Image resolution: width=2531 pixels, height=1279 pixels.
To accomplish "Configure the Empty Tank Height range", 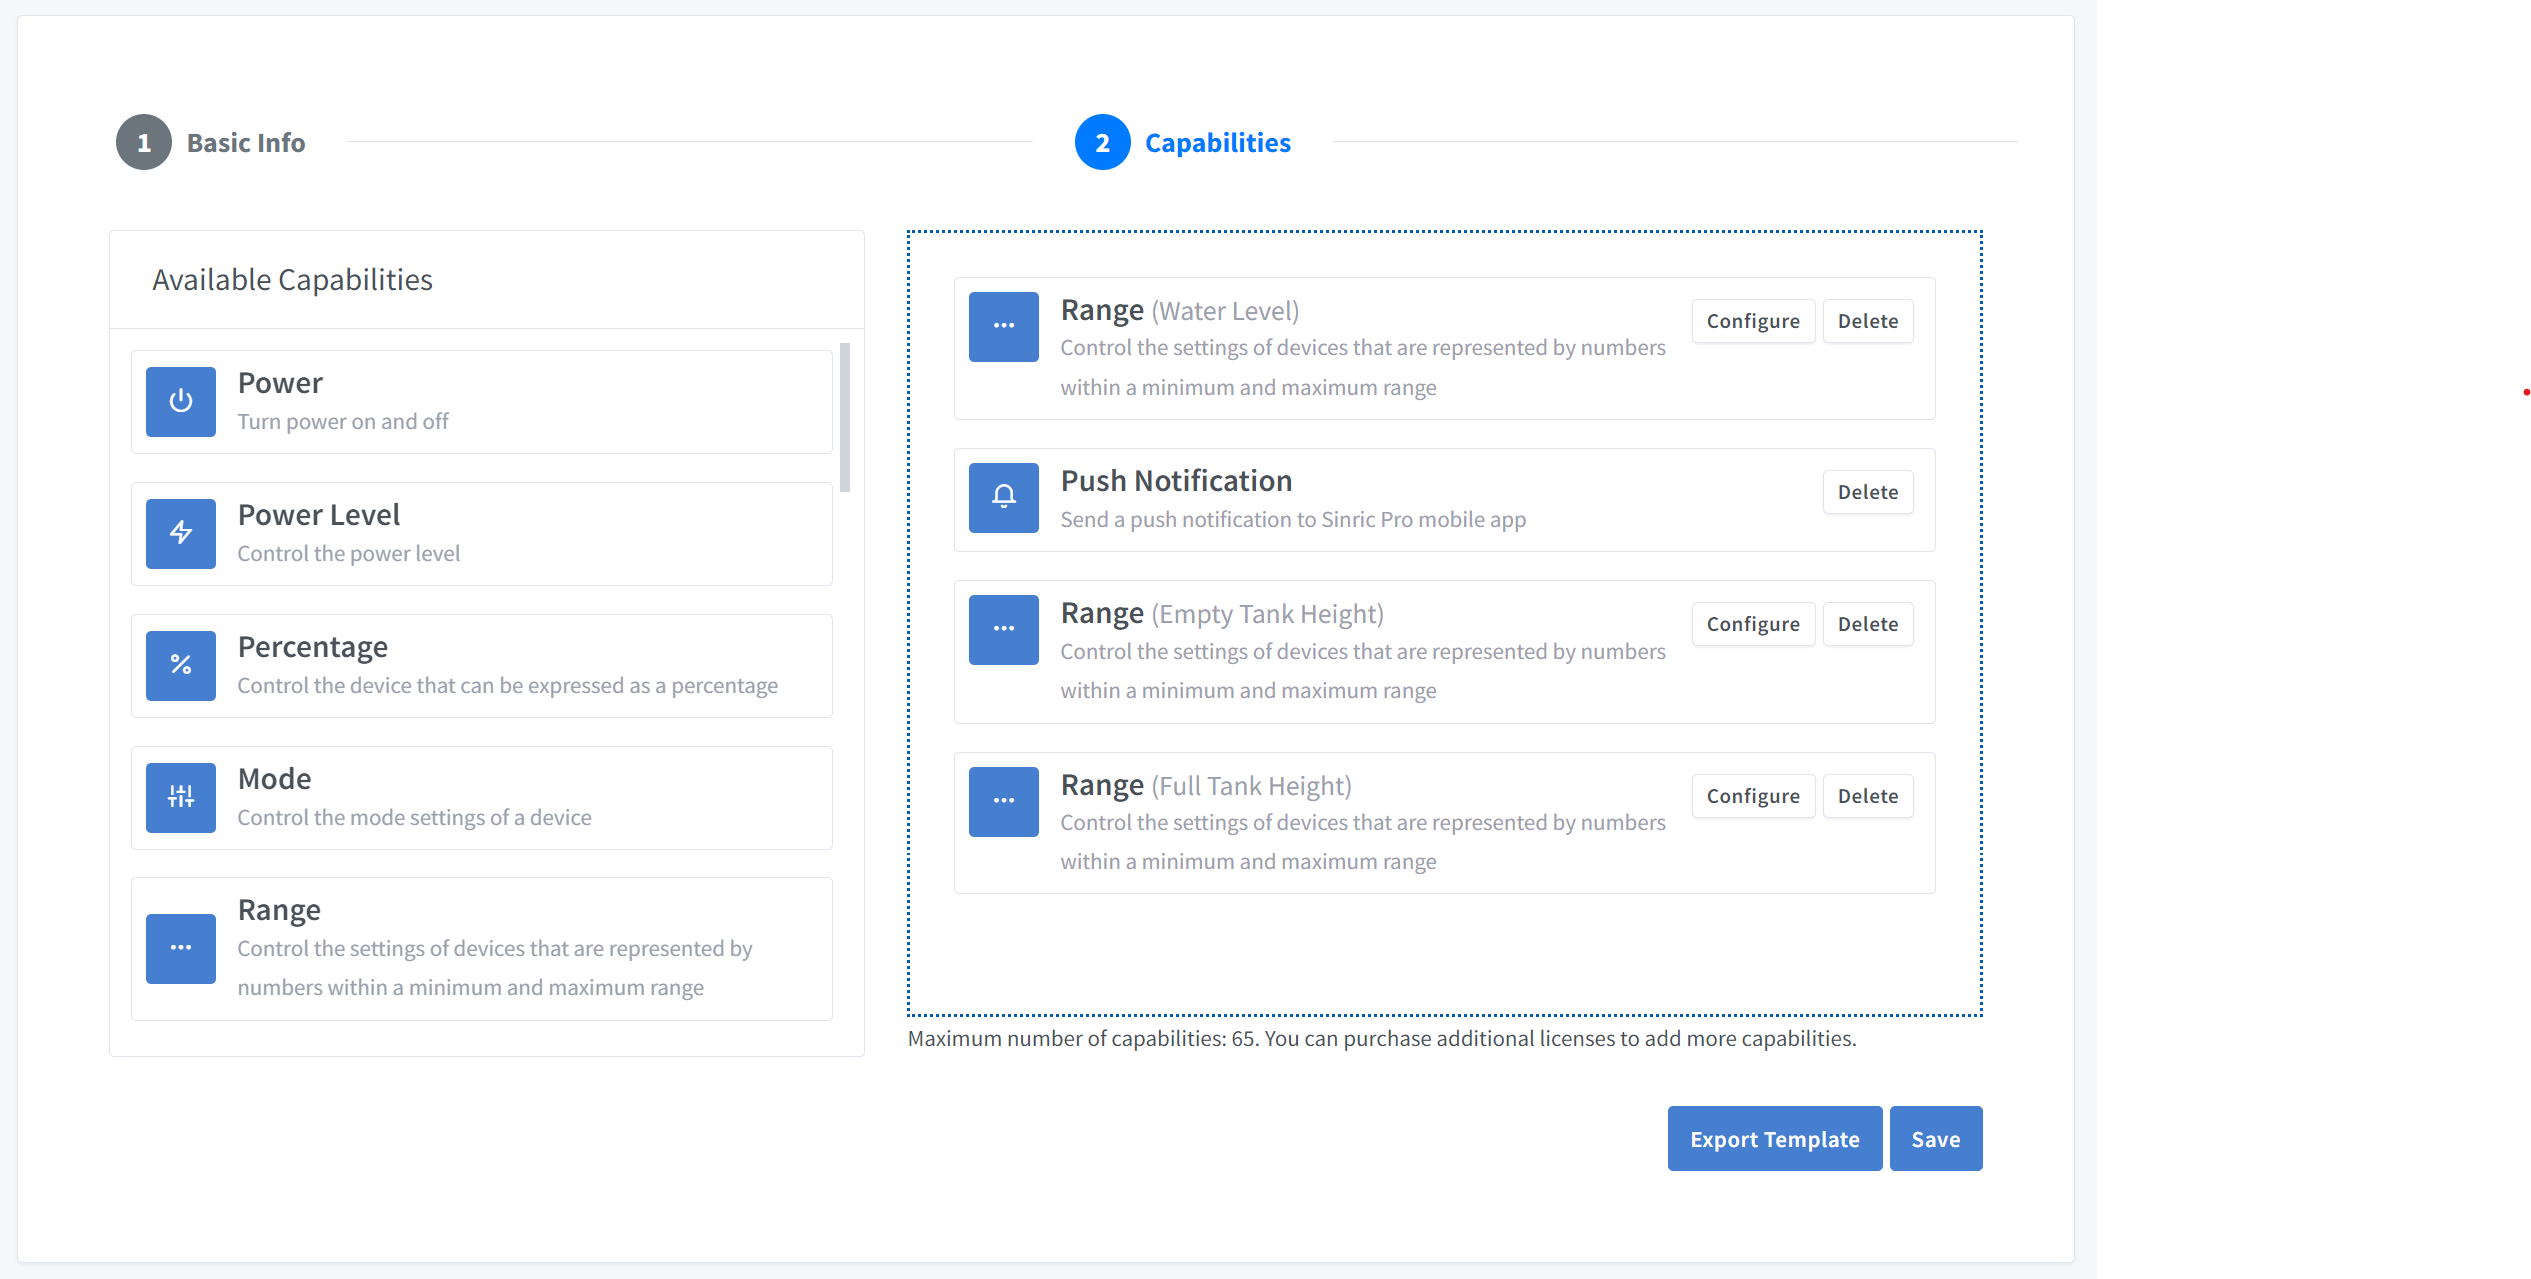I will point(1752,624).
